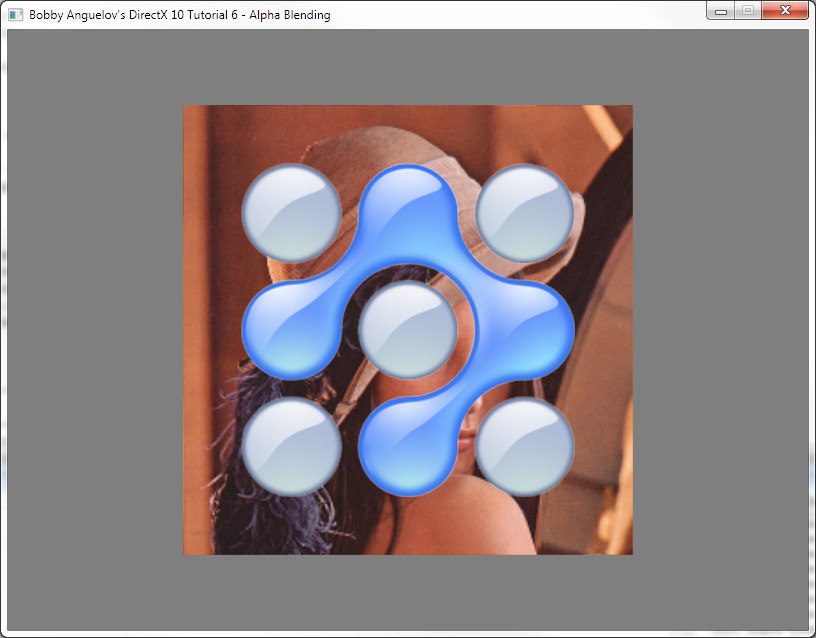The image size is (816, 638).
Task: Click the center glass orb
Action: [x=408, y=330]
